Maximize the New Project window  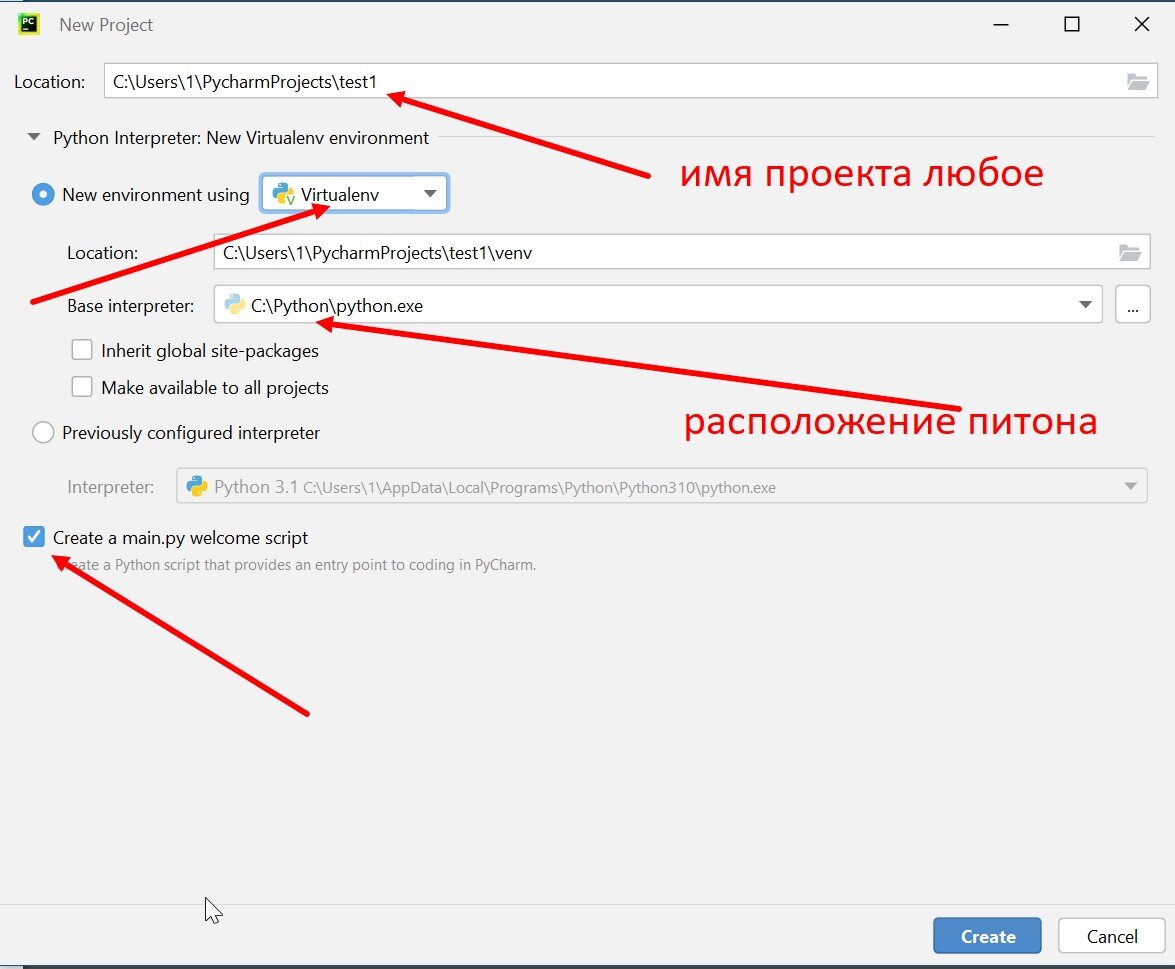tap(1072, 24)
